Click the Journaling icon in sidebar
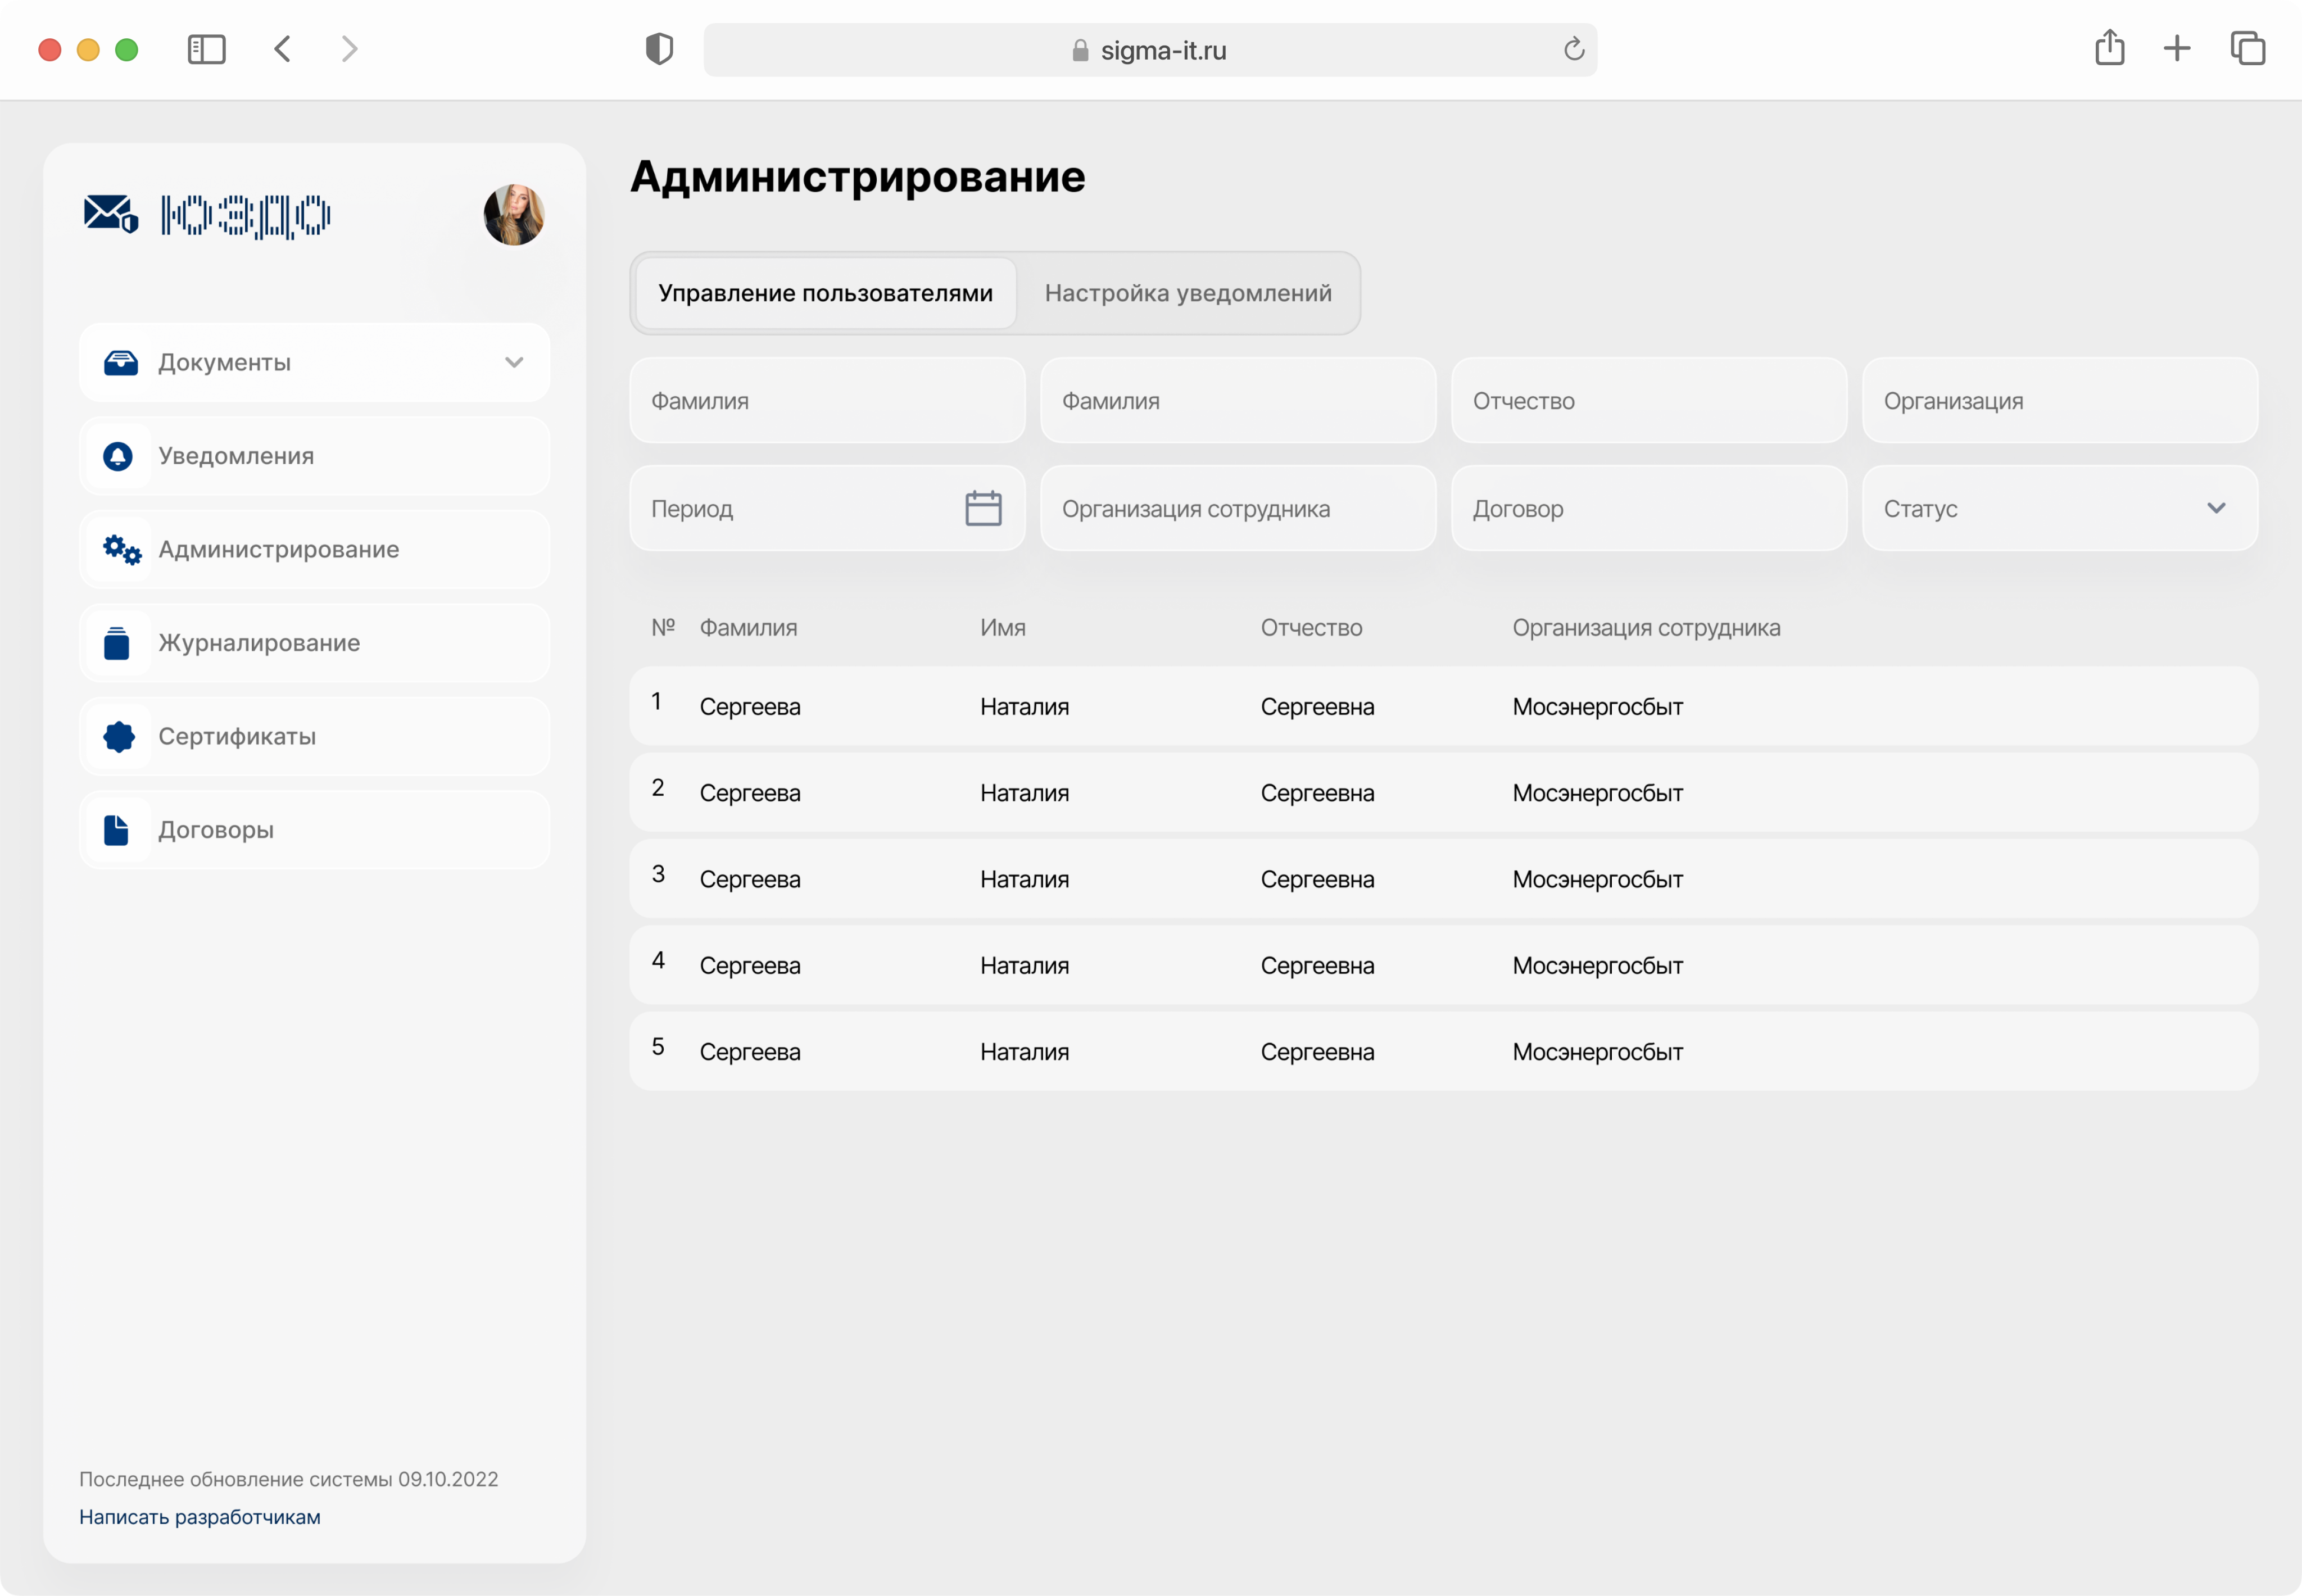2302x1596 pixels. pos(117,643)
